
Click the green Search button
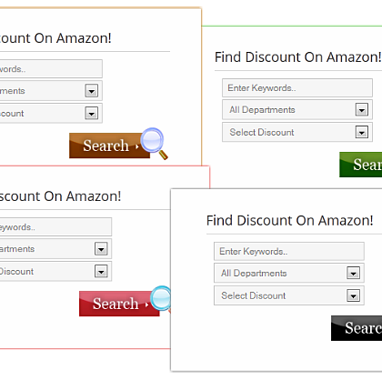[361, 165]
